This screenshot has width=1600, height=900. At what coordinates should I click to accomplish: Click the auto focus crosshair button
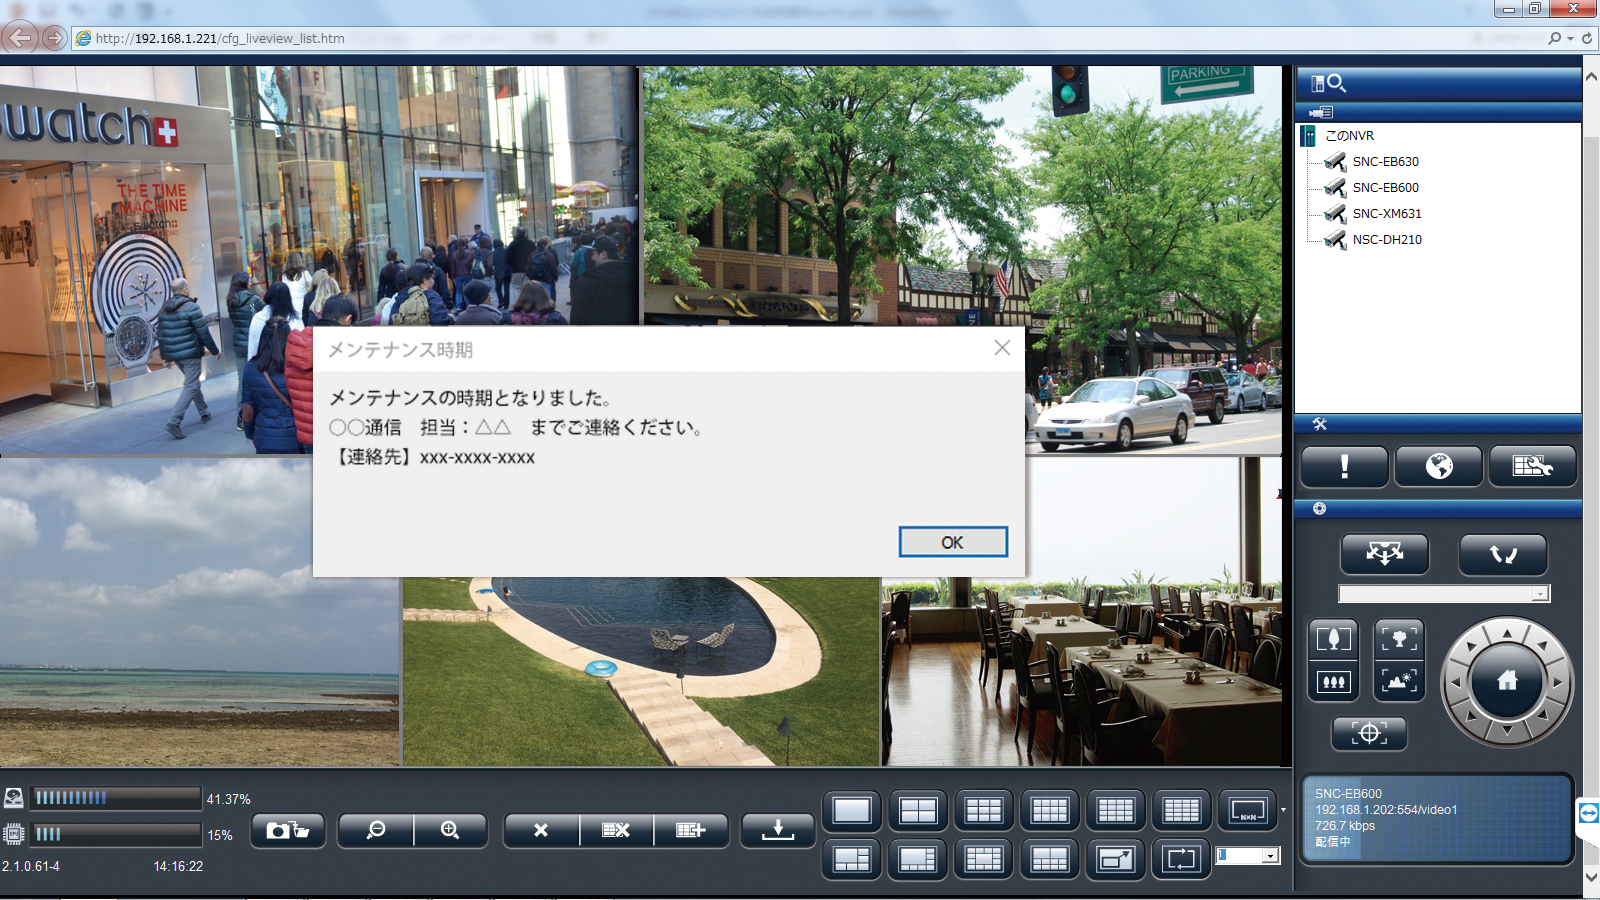(1369, 733)
